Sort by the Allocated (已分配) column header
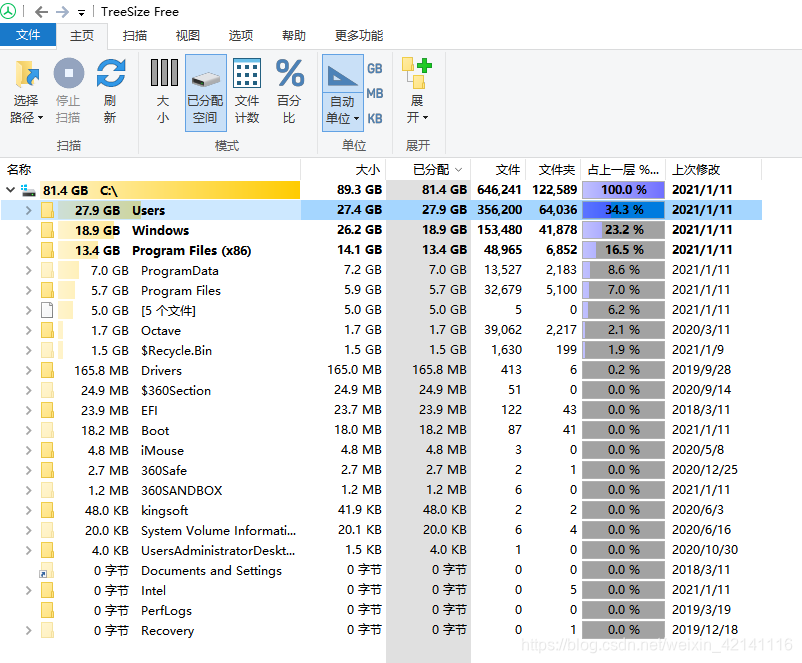 [429, 169]
